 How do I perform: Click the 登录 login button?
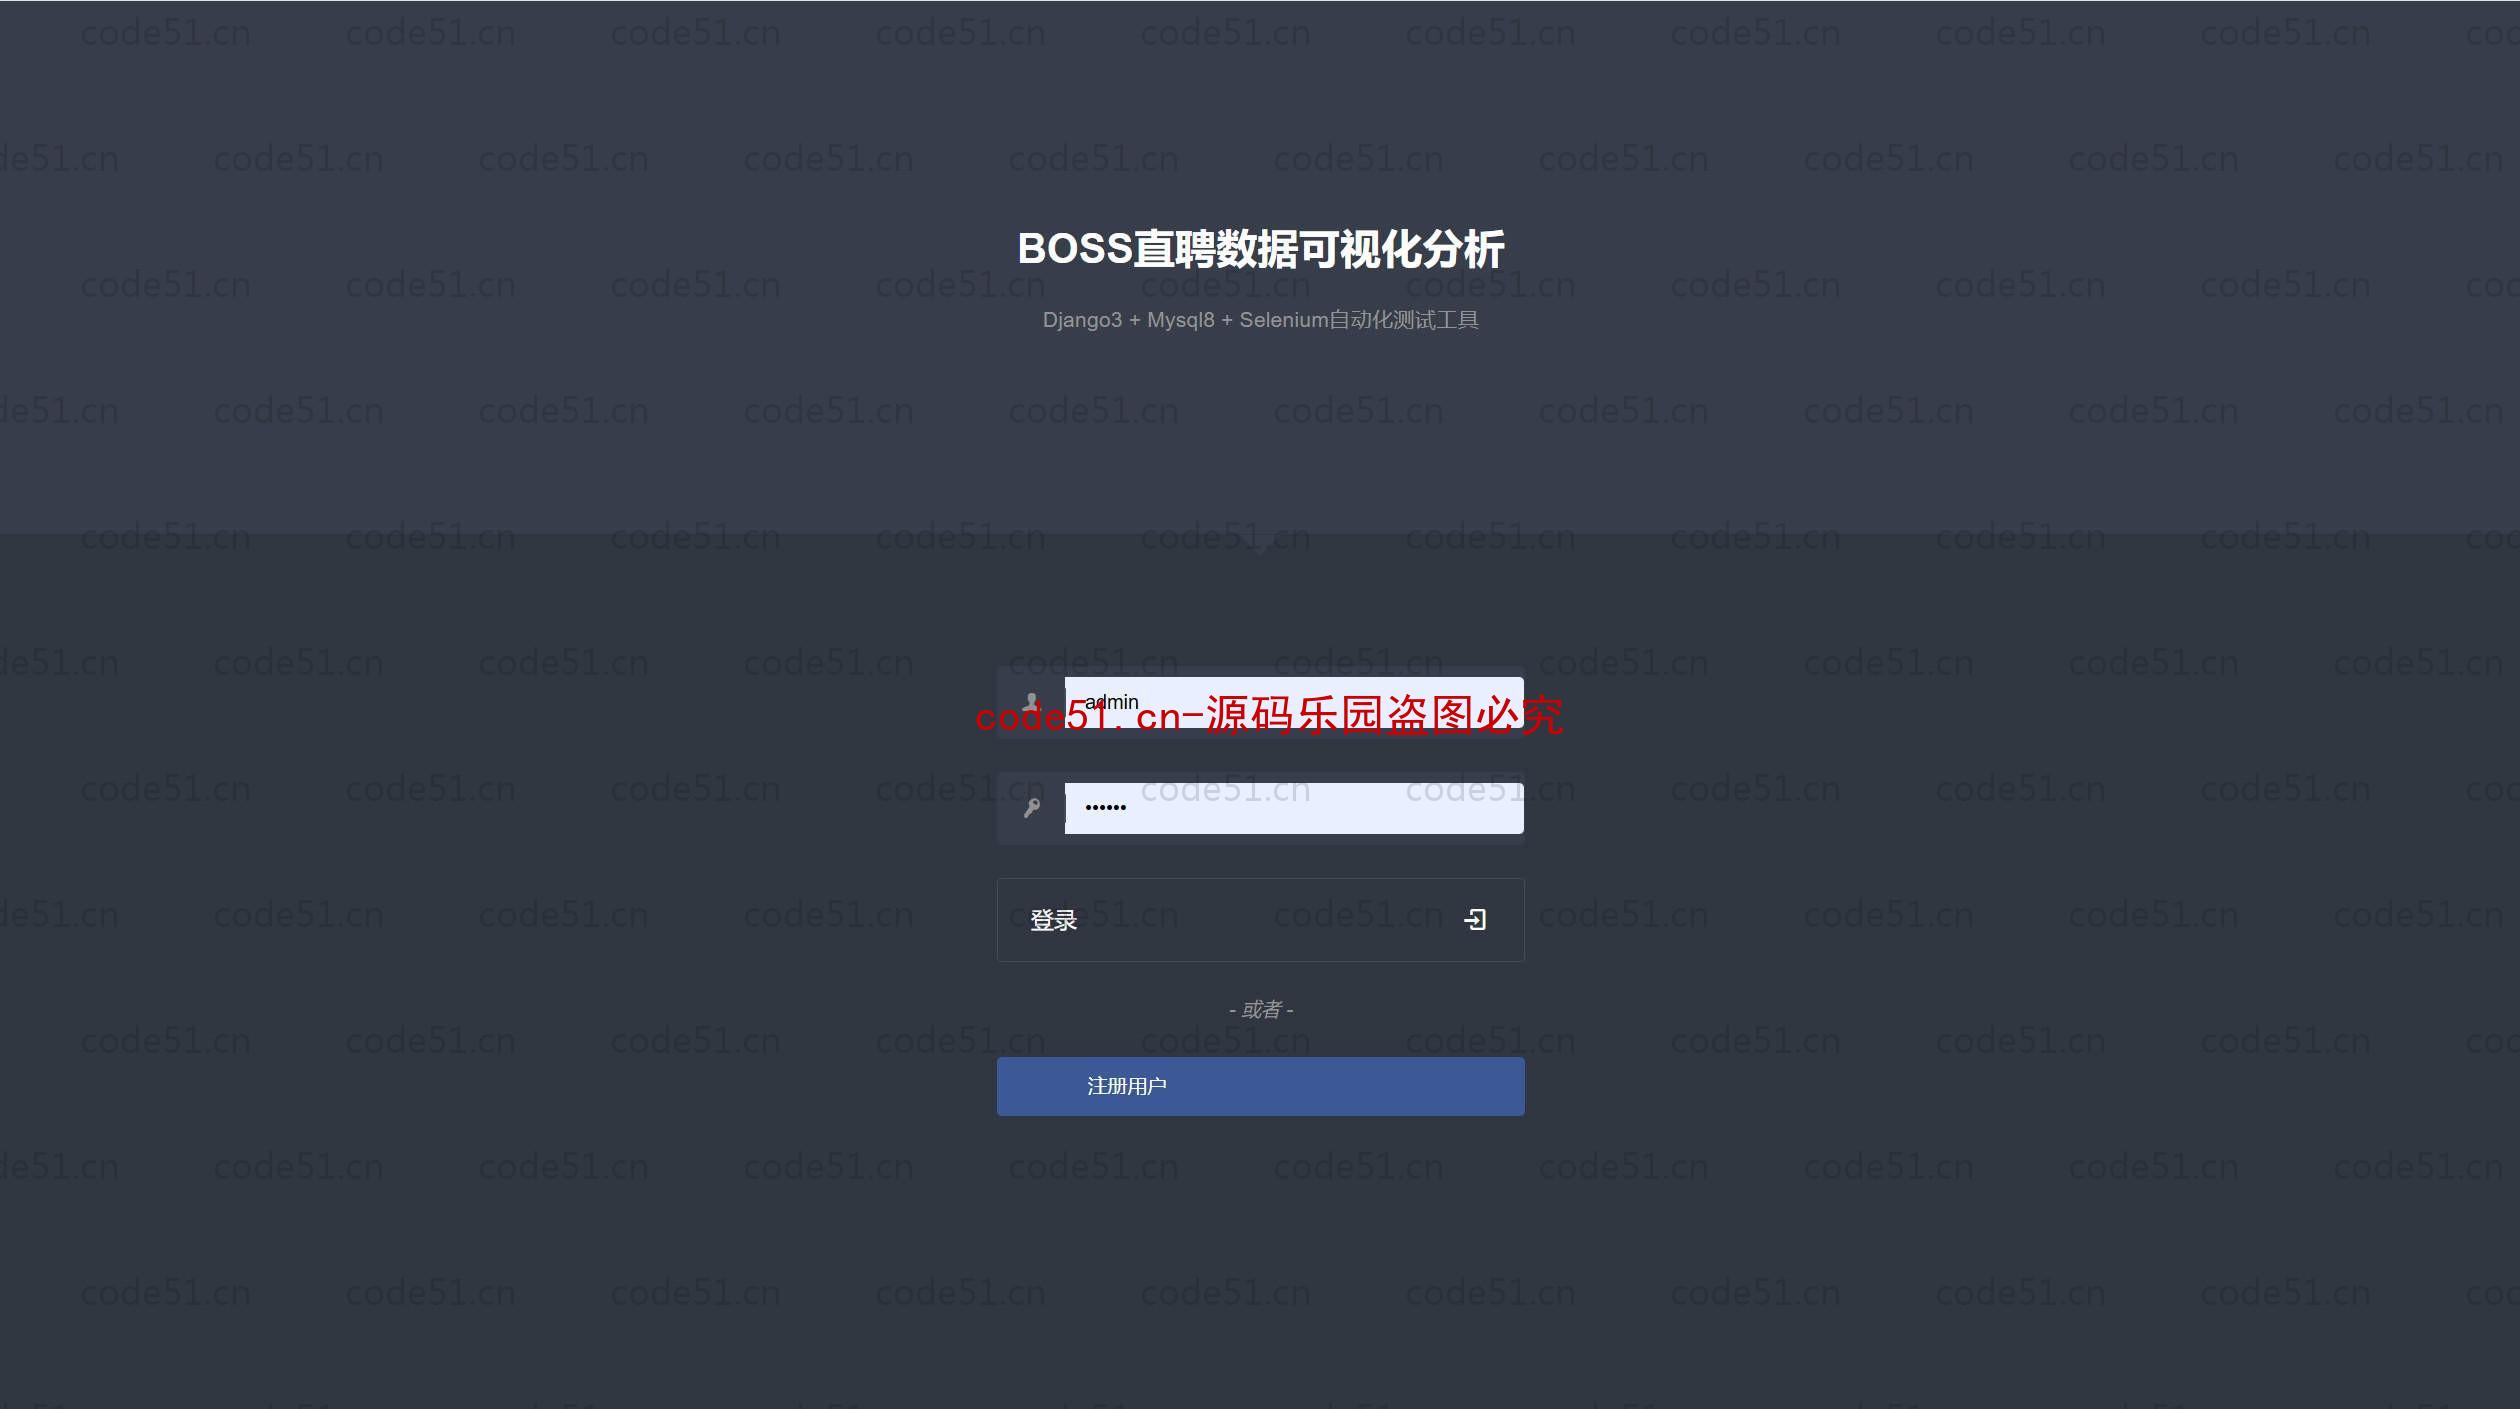point(1260,919)
